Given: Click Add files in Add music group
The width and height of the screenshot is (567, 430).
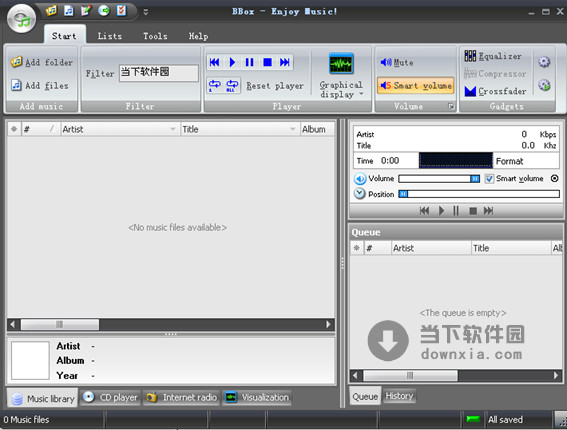Looking at the screenshot, I should (40, 86).
